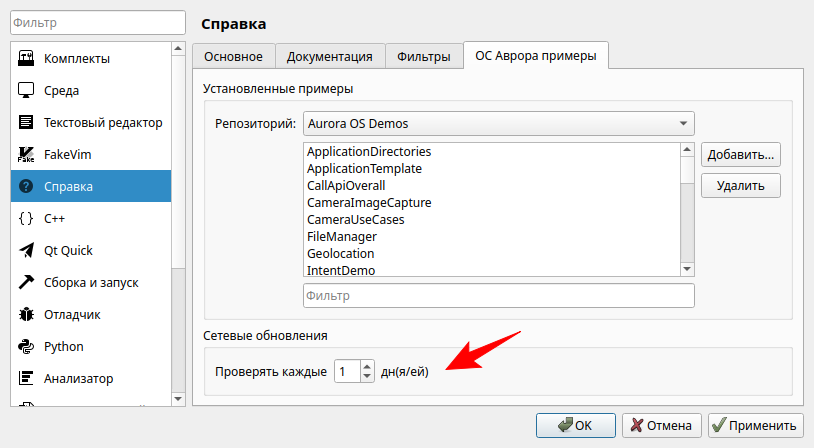Viewport: 814px width, 448px height.
Task: Switch to the Фильтры tab
Action: pyautogui.click(x=424, y=57)
